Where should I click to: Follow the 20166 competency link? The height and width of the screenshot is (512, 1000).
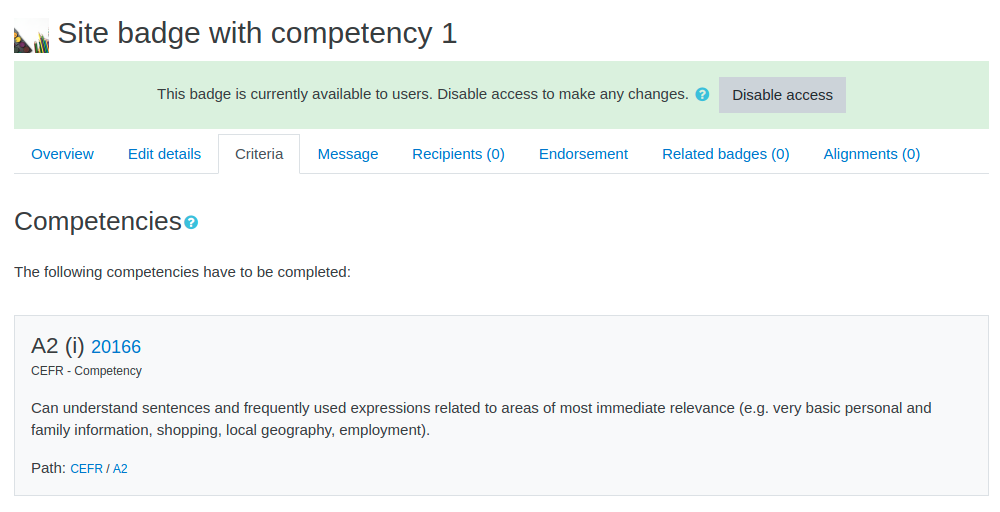coord(116,347)
